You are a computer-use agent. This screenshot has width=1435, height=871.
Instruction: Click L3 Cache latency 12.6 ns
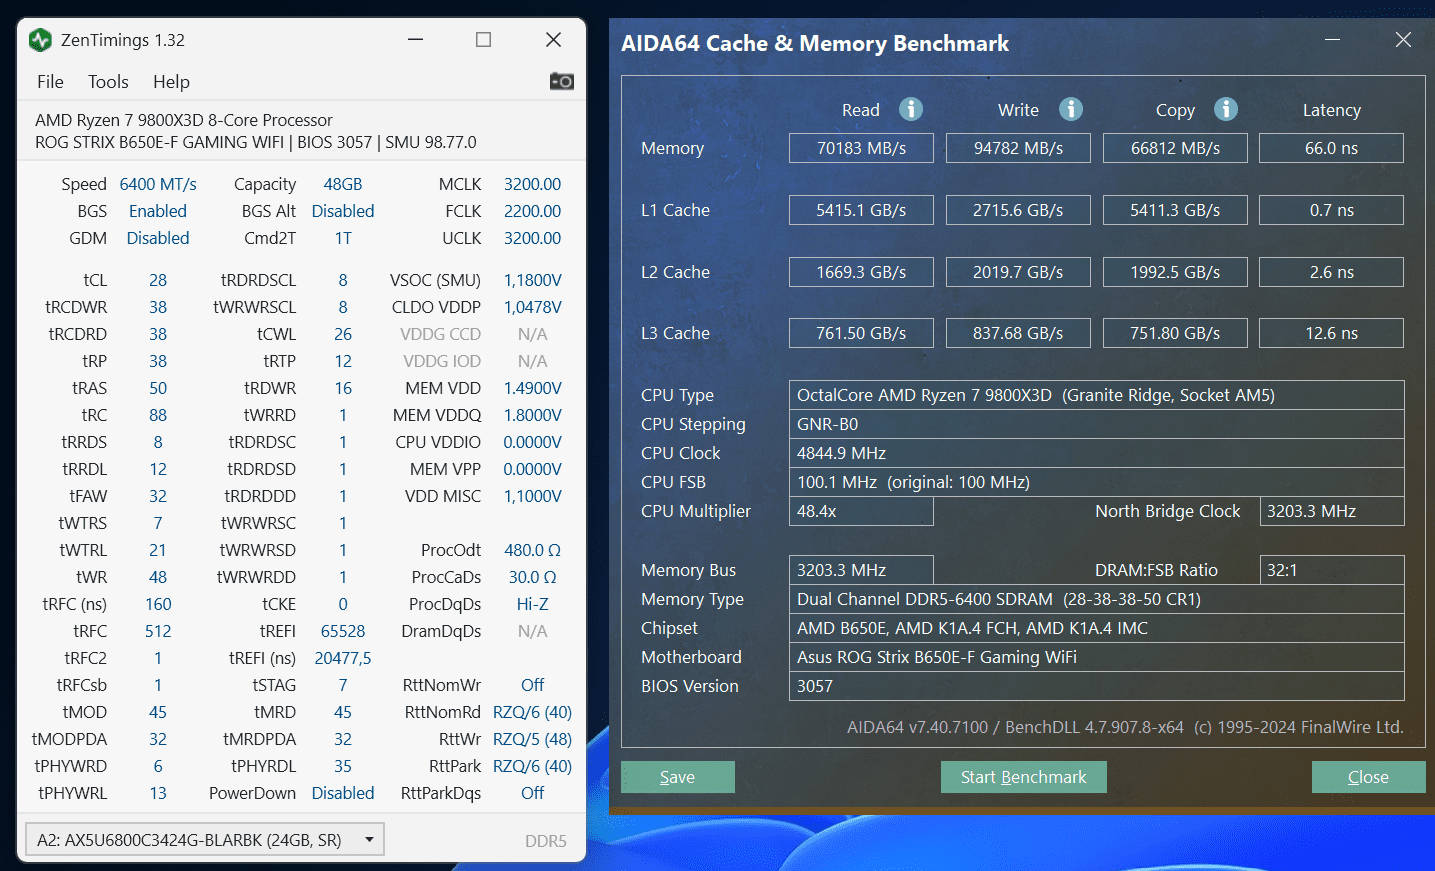[x=1331, y=333]
